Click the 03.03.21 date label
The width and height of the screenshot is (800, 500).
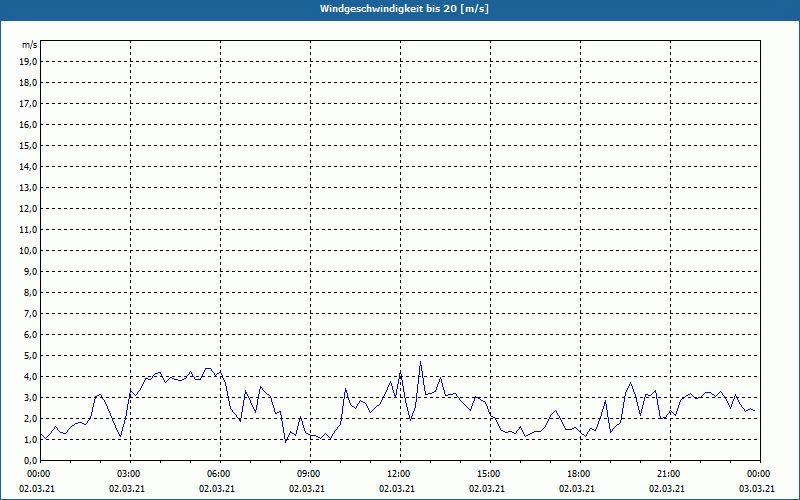757,489
